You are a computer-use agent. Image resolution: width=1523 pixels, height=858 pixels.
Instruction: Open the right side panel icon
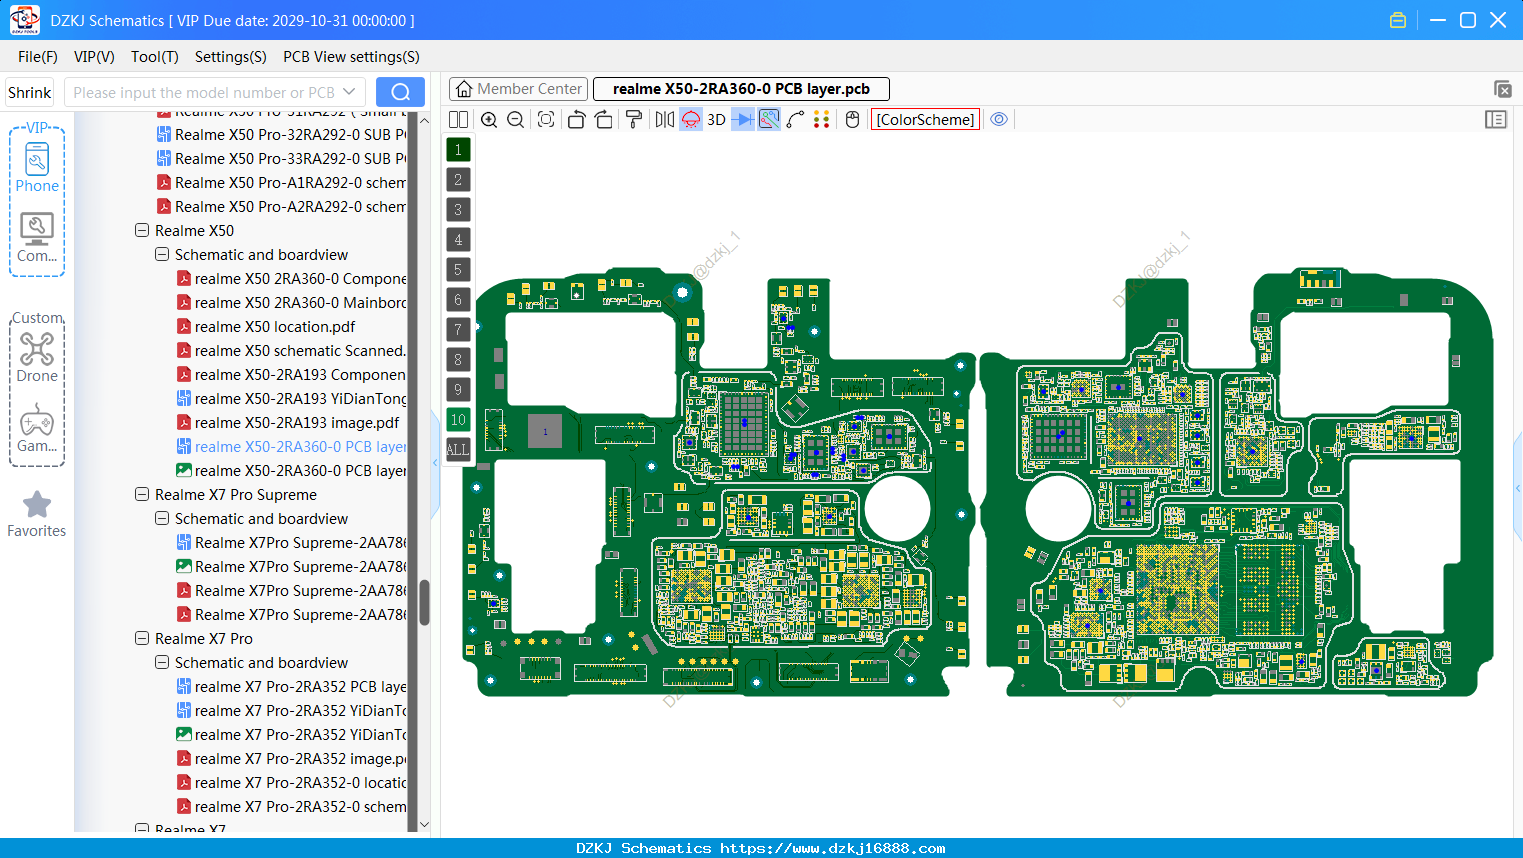1496,120
